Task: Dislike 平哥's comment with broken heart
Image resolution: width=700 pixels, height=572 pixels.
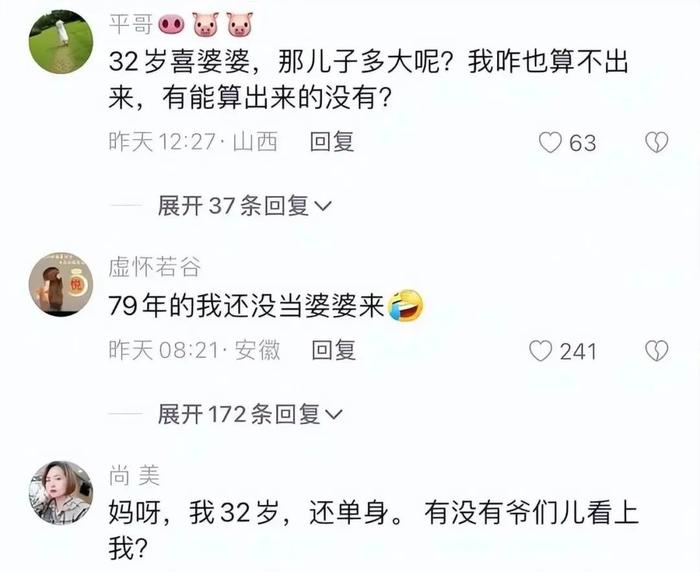Action: coord(657,142)
